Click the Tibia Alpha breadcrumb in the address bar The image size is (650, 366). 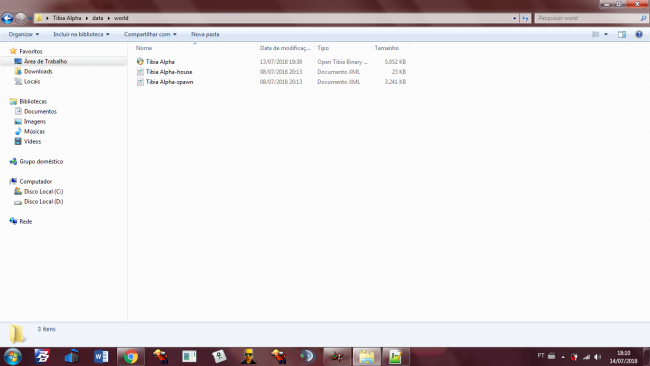pyautogui.click(x=67, y=18)
